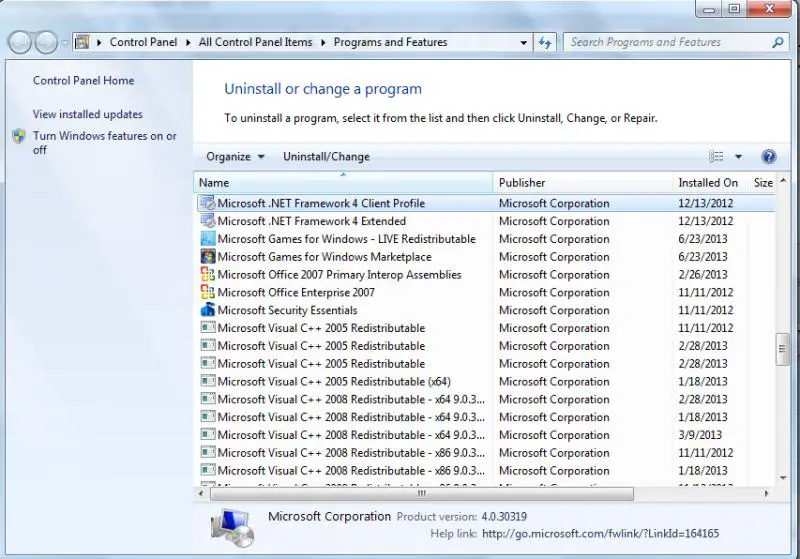This screenshot has height=559, width=800.
Task: Click Uninstall/Change in the toolbar
Action: 327,157
